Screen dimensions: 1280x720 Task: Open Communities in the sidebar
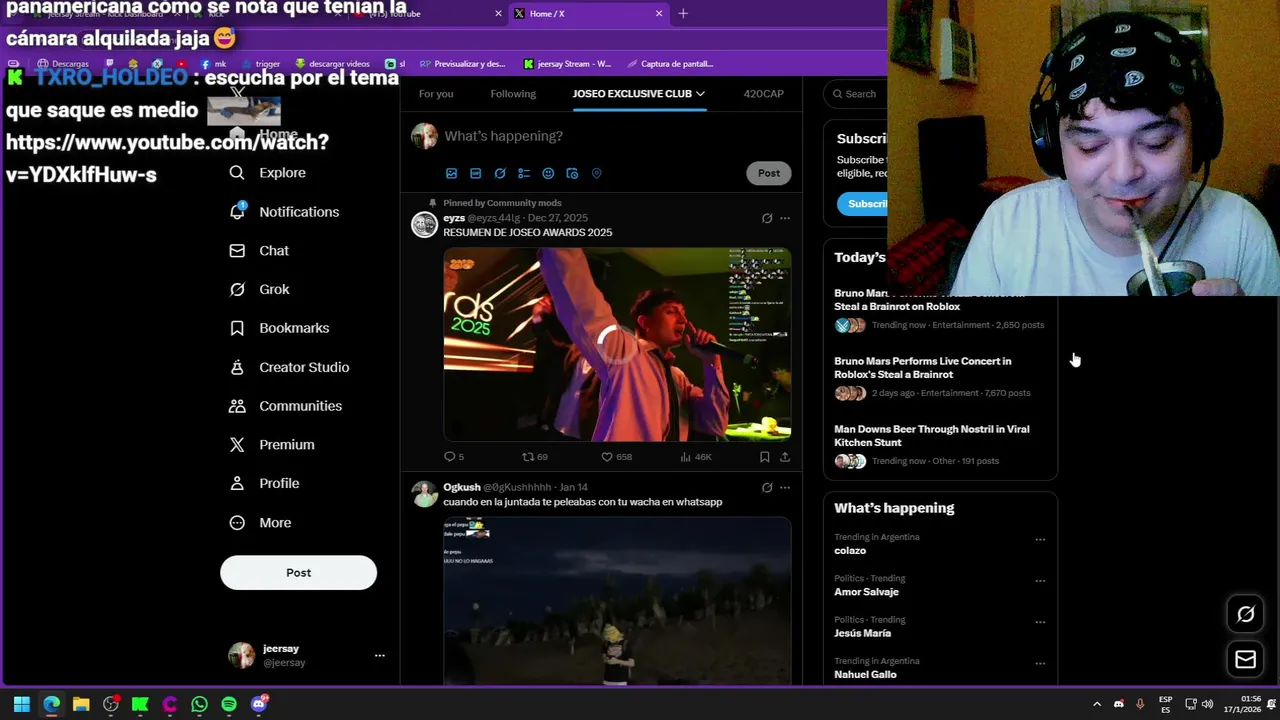pyautogui.click(x=285, y=406)
